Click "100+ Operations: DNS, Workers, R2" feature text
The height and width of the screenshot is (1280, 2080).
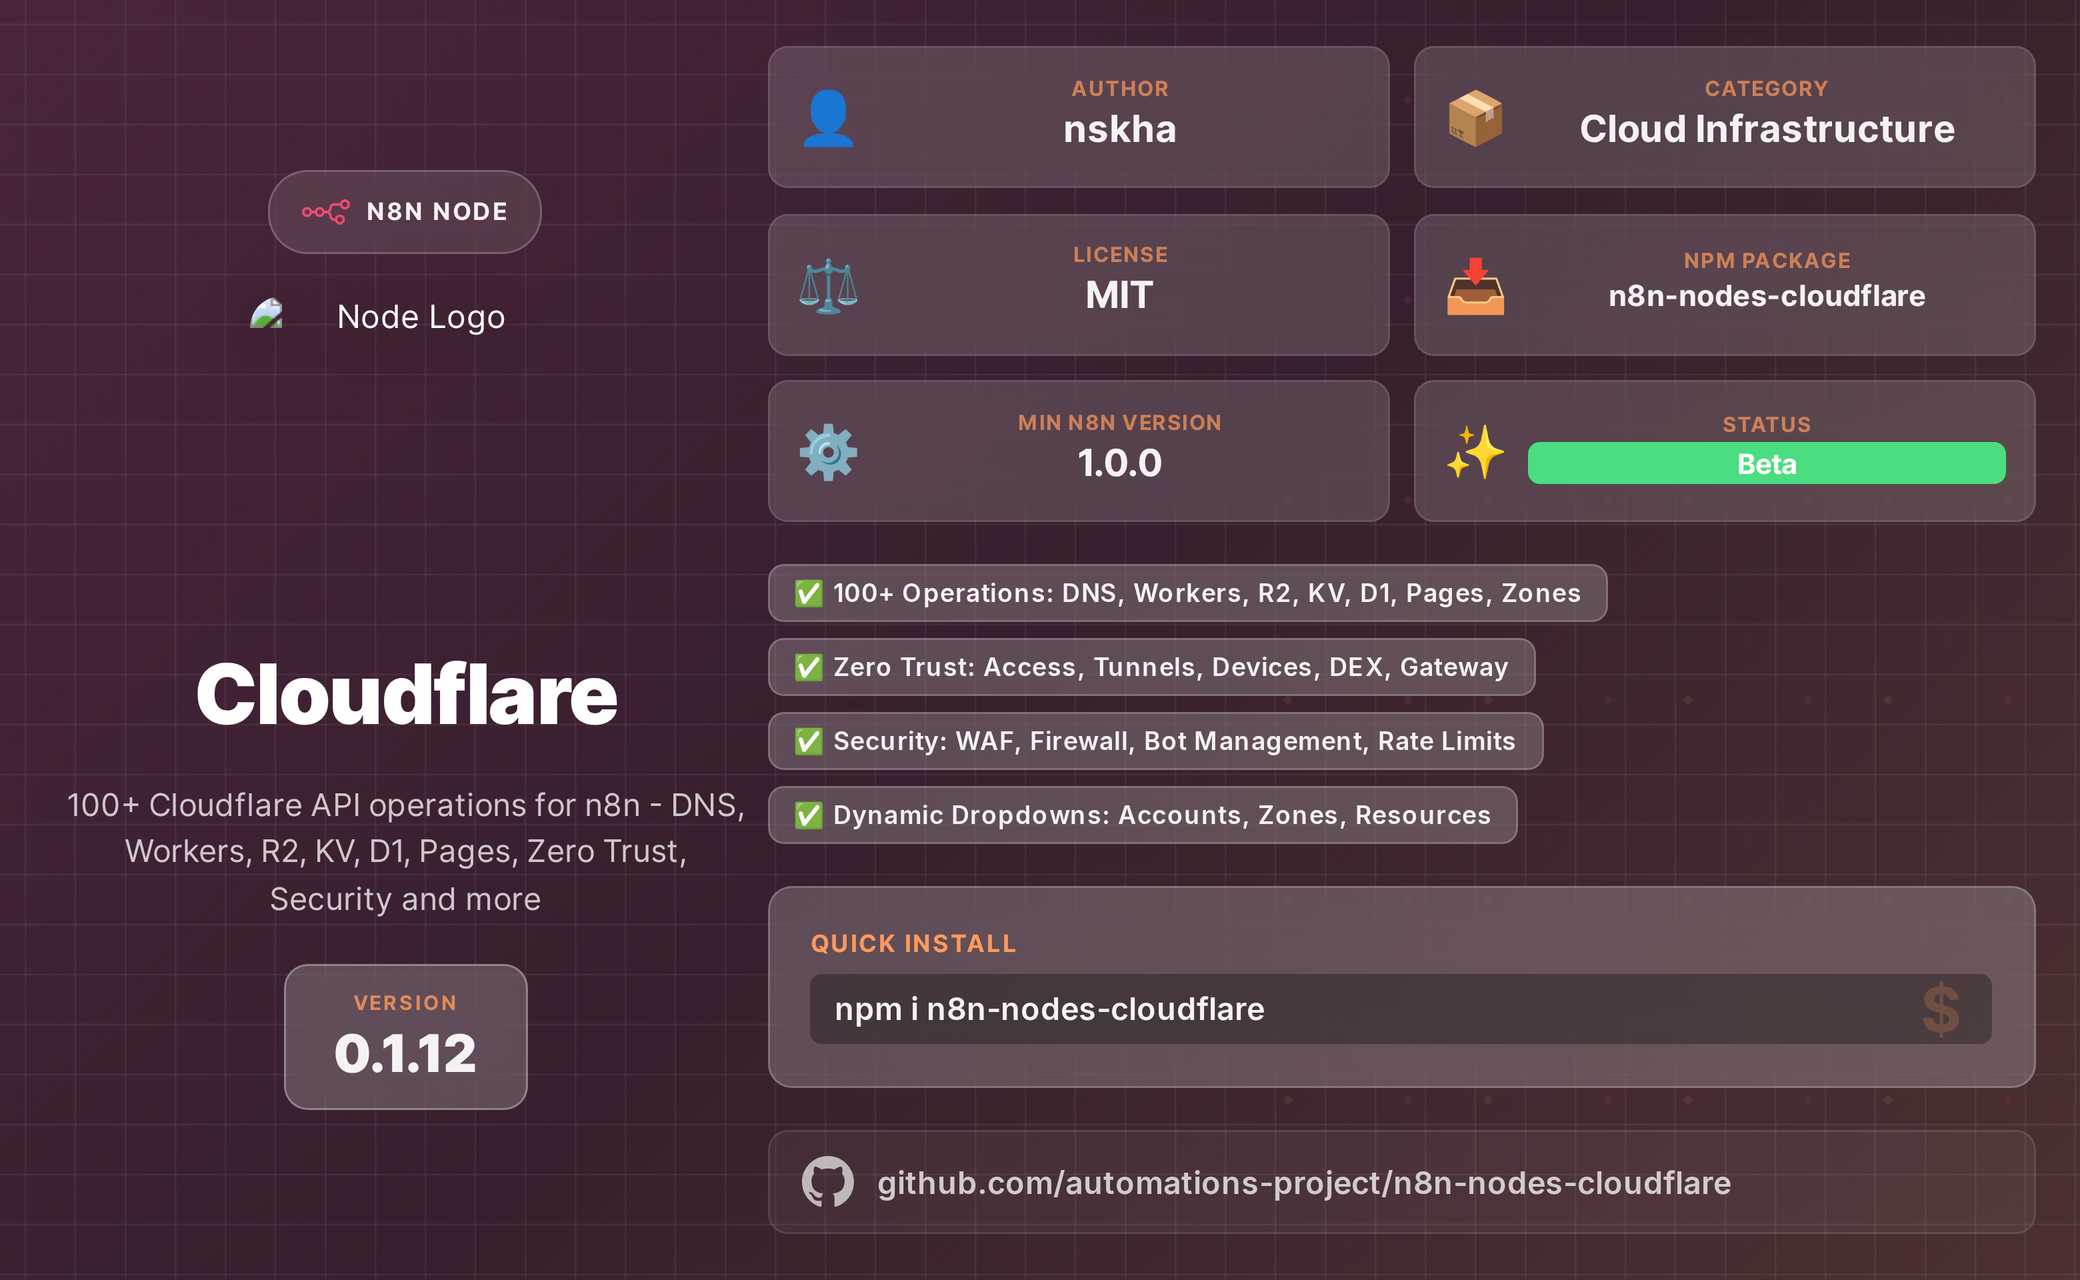click(1207, 593)
